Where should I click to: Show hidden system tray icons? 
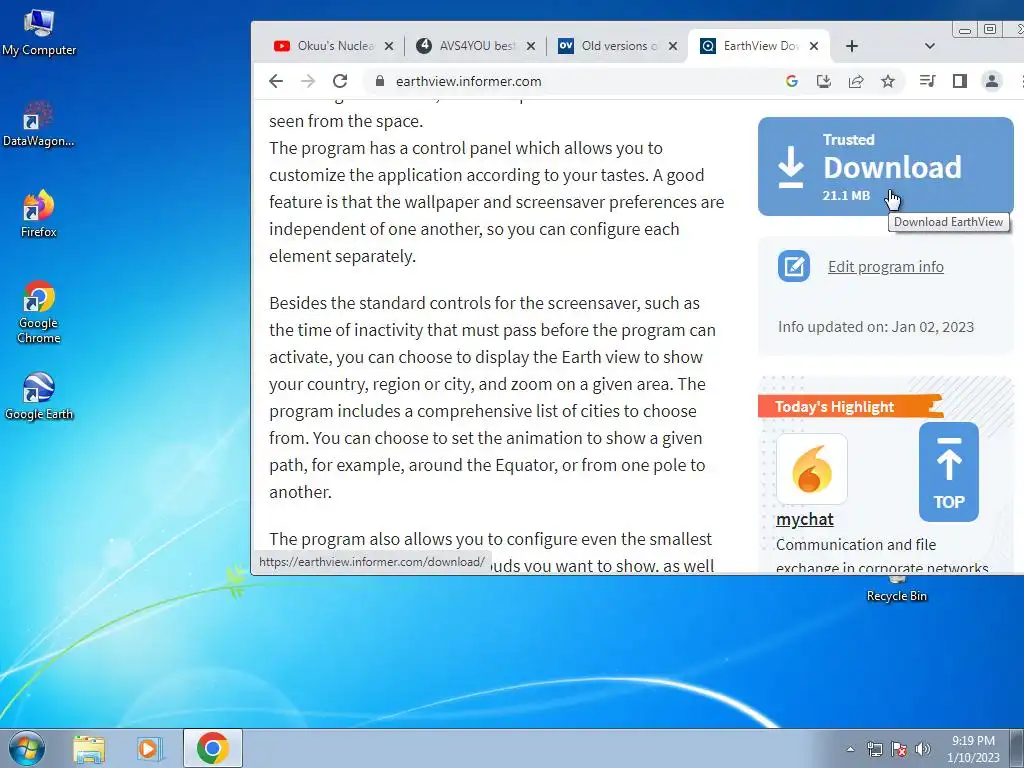pyautogui.click(x=850, y=749)
